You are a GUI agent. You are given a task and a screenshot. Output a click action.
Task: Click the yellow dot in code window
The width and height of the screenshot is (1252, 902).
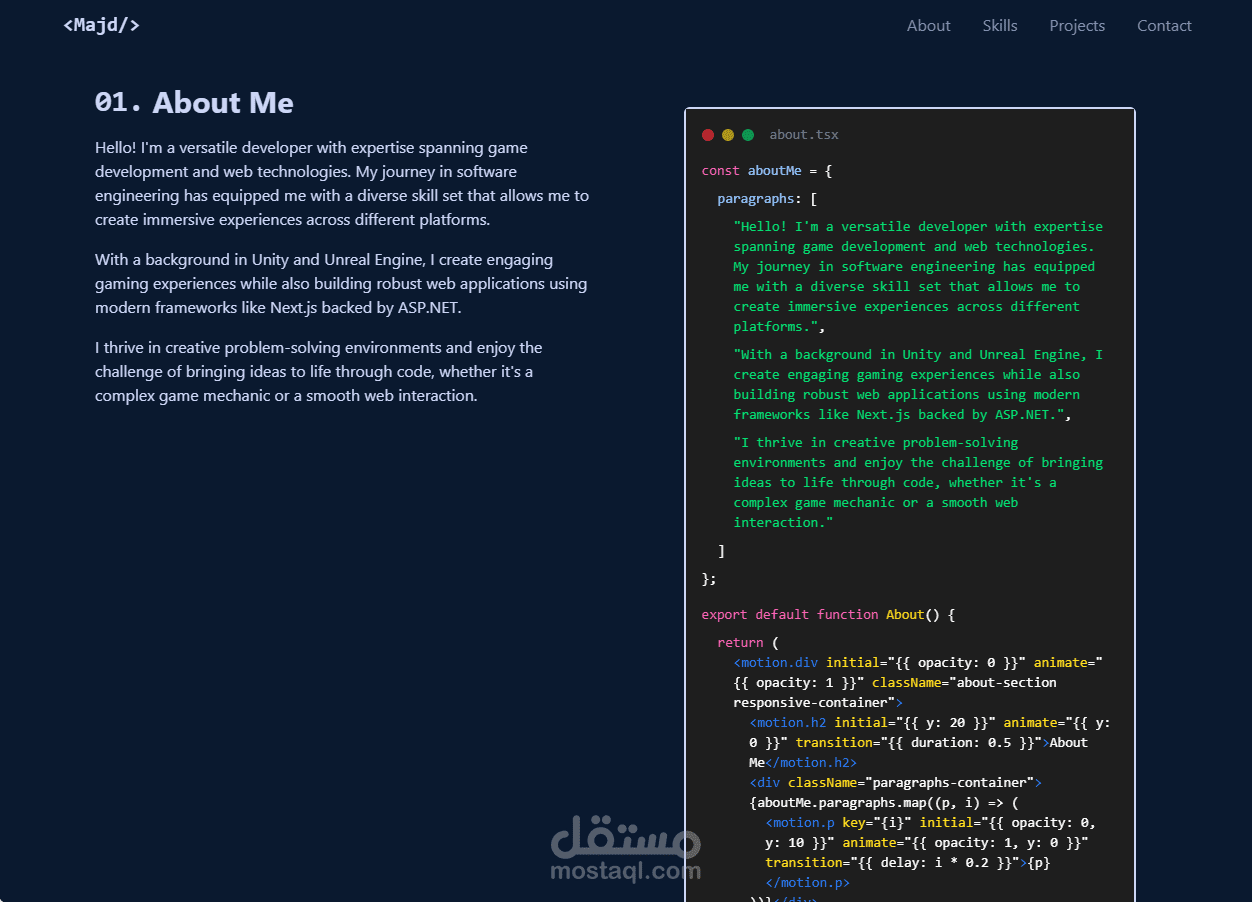click(x=728, y=135)
